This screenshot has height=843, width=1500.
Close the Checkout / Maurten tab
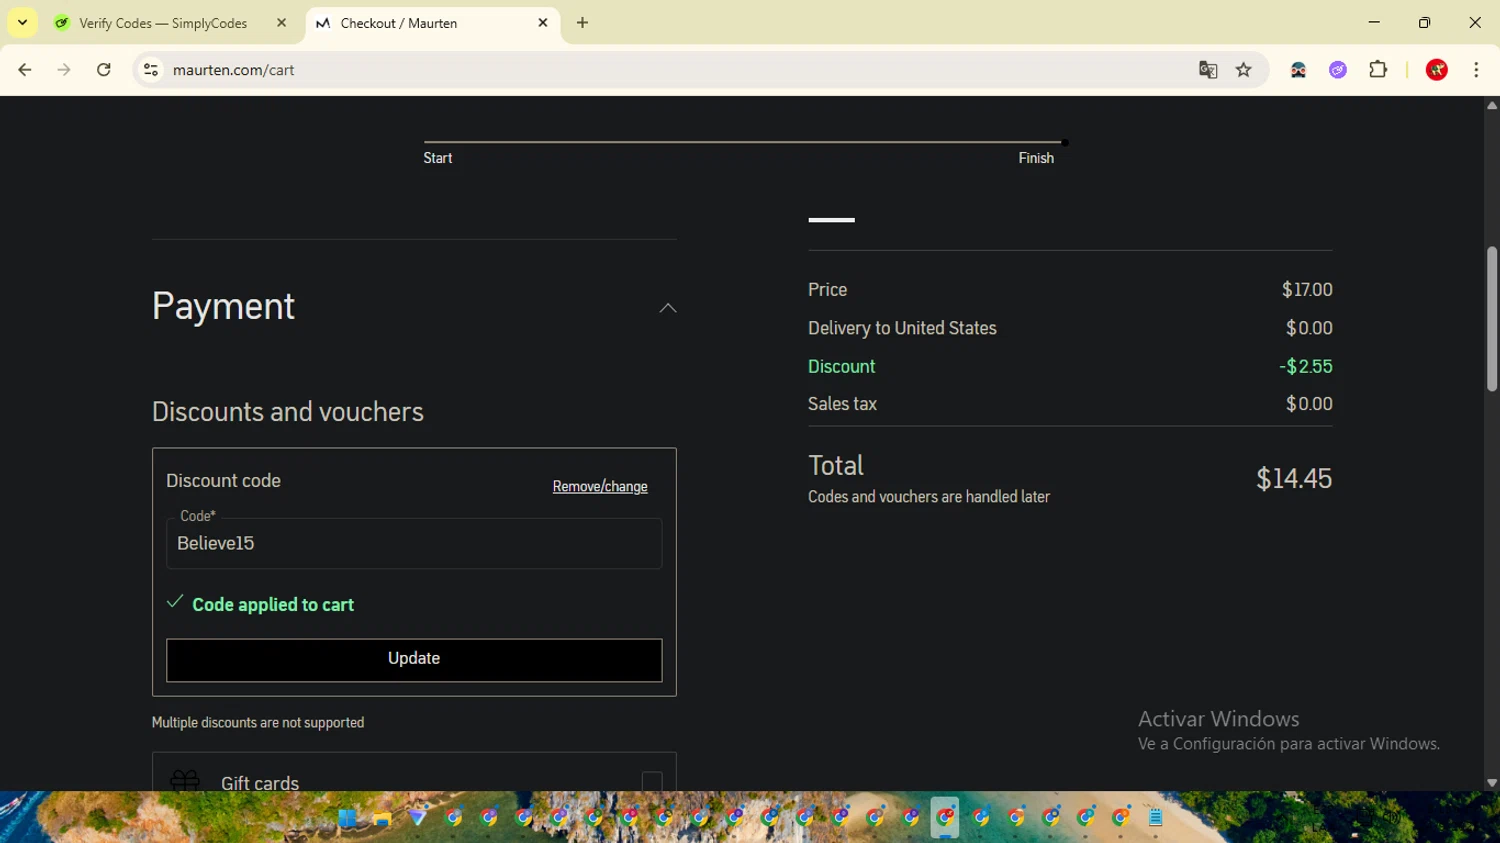[543, 23]
